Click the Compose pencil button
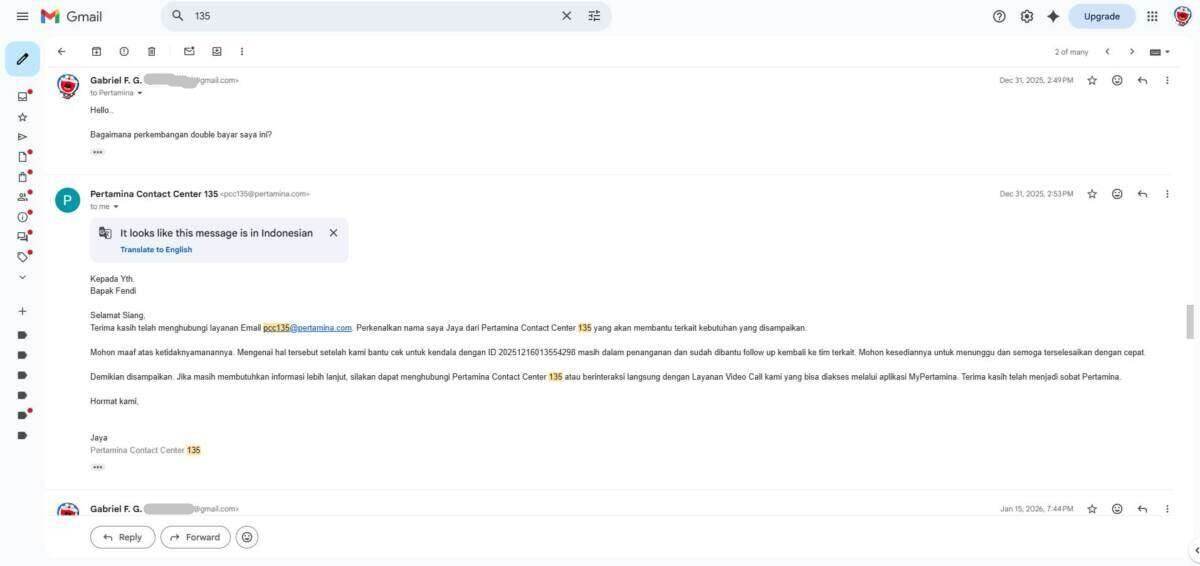Image resolution: width=1200 pixels, height=566 pixels. click(22, 59)
